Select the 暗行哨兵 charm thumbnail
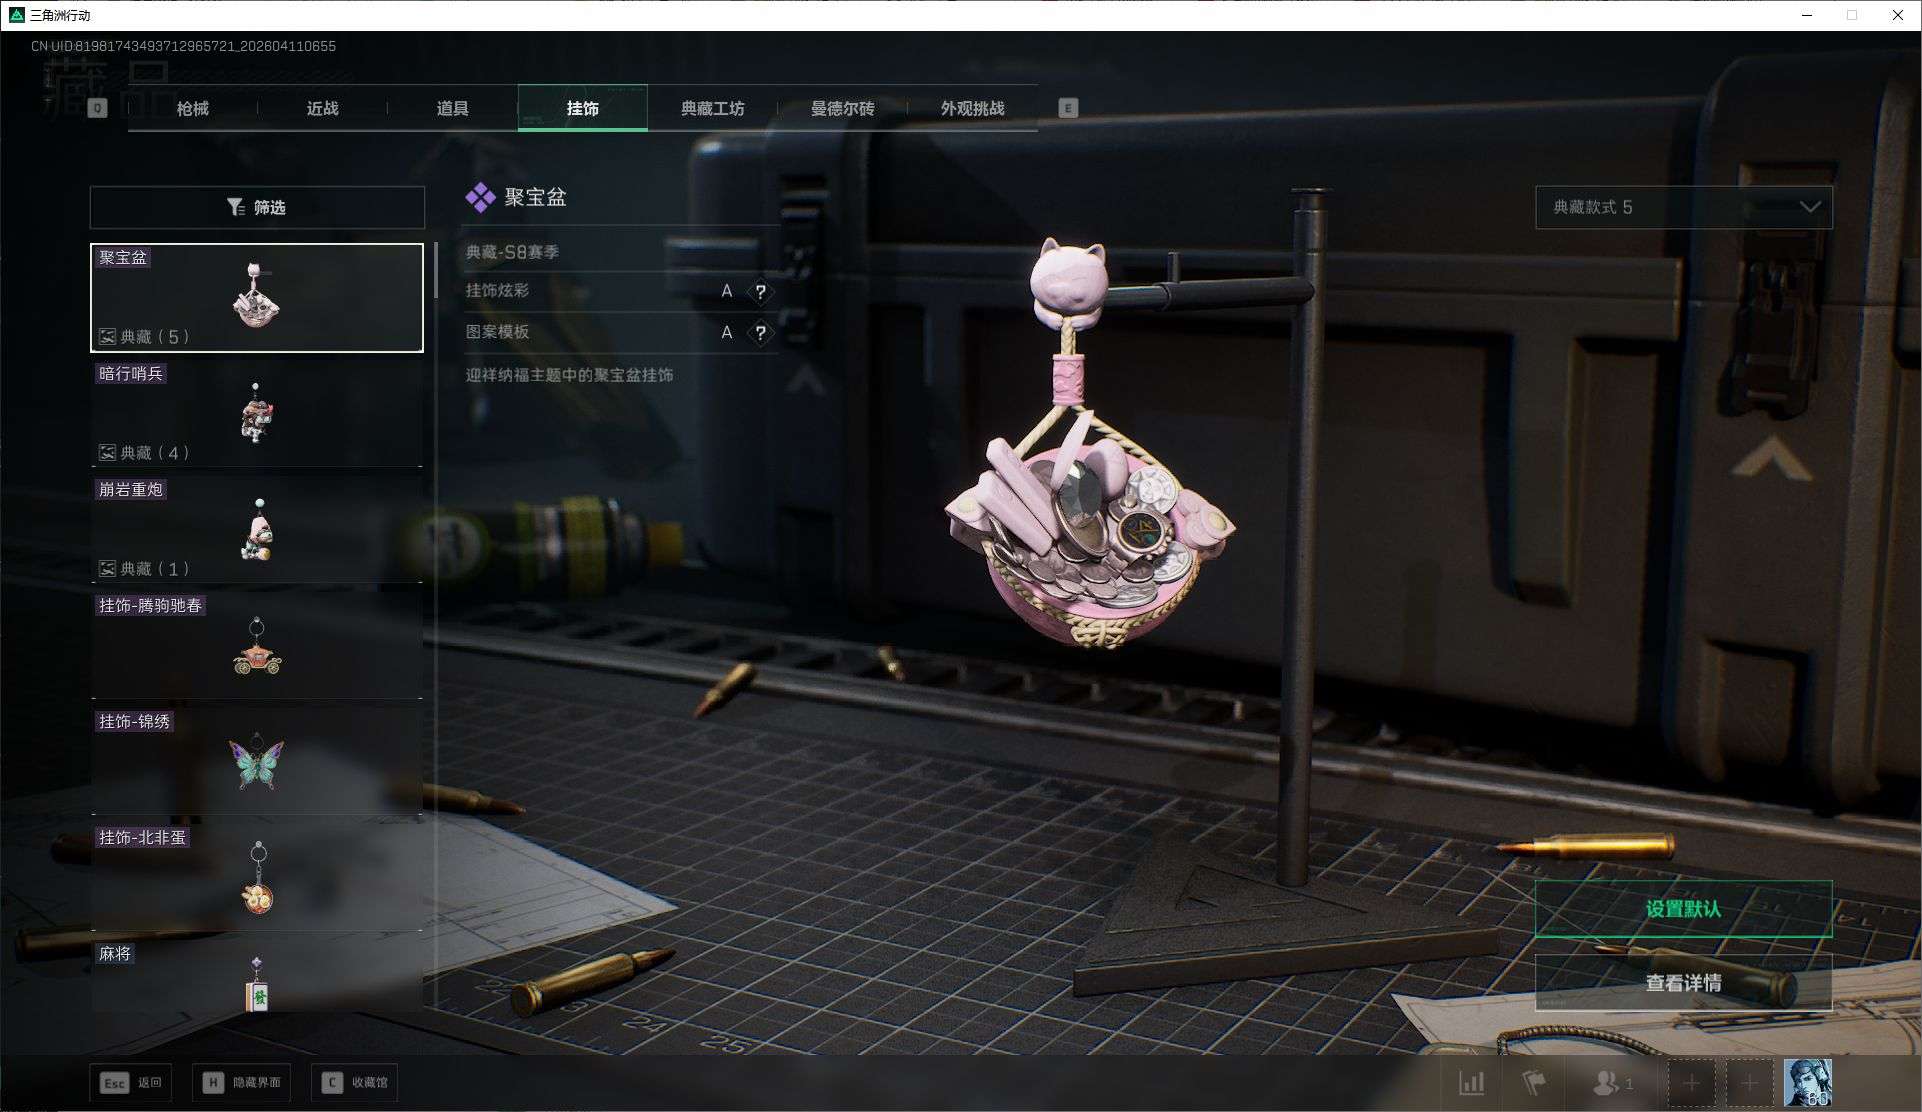 [x=257, y=414]
